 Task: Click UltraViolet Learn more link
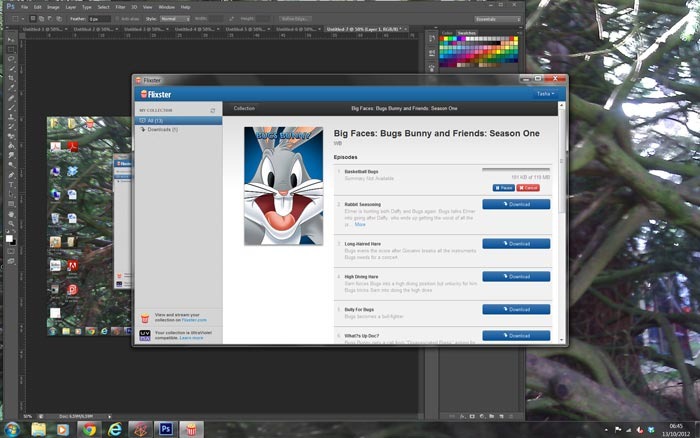(x=191, y=338)
